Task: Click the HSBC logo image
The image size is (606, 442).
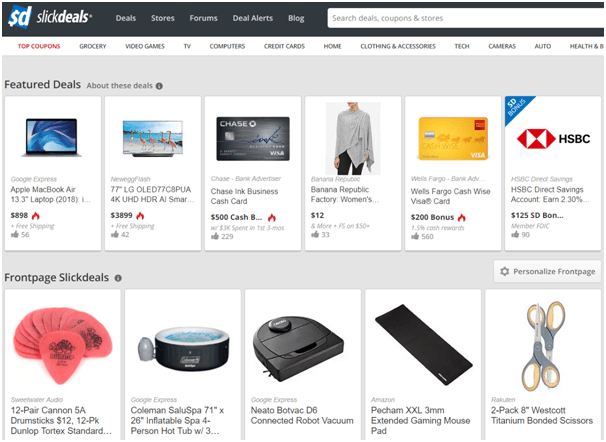Action: point(553,139)
